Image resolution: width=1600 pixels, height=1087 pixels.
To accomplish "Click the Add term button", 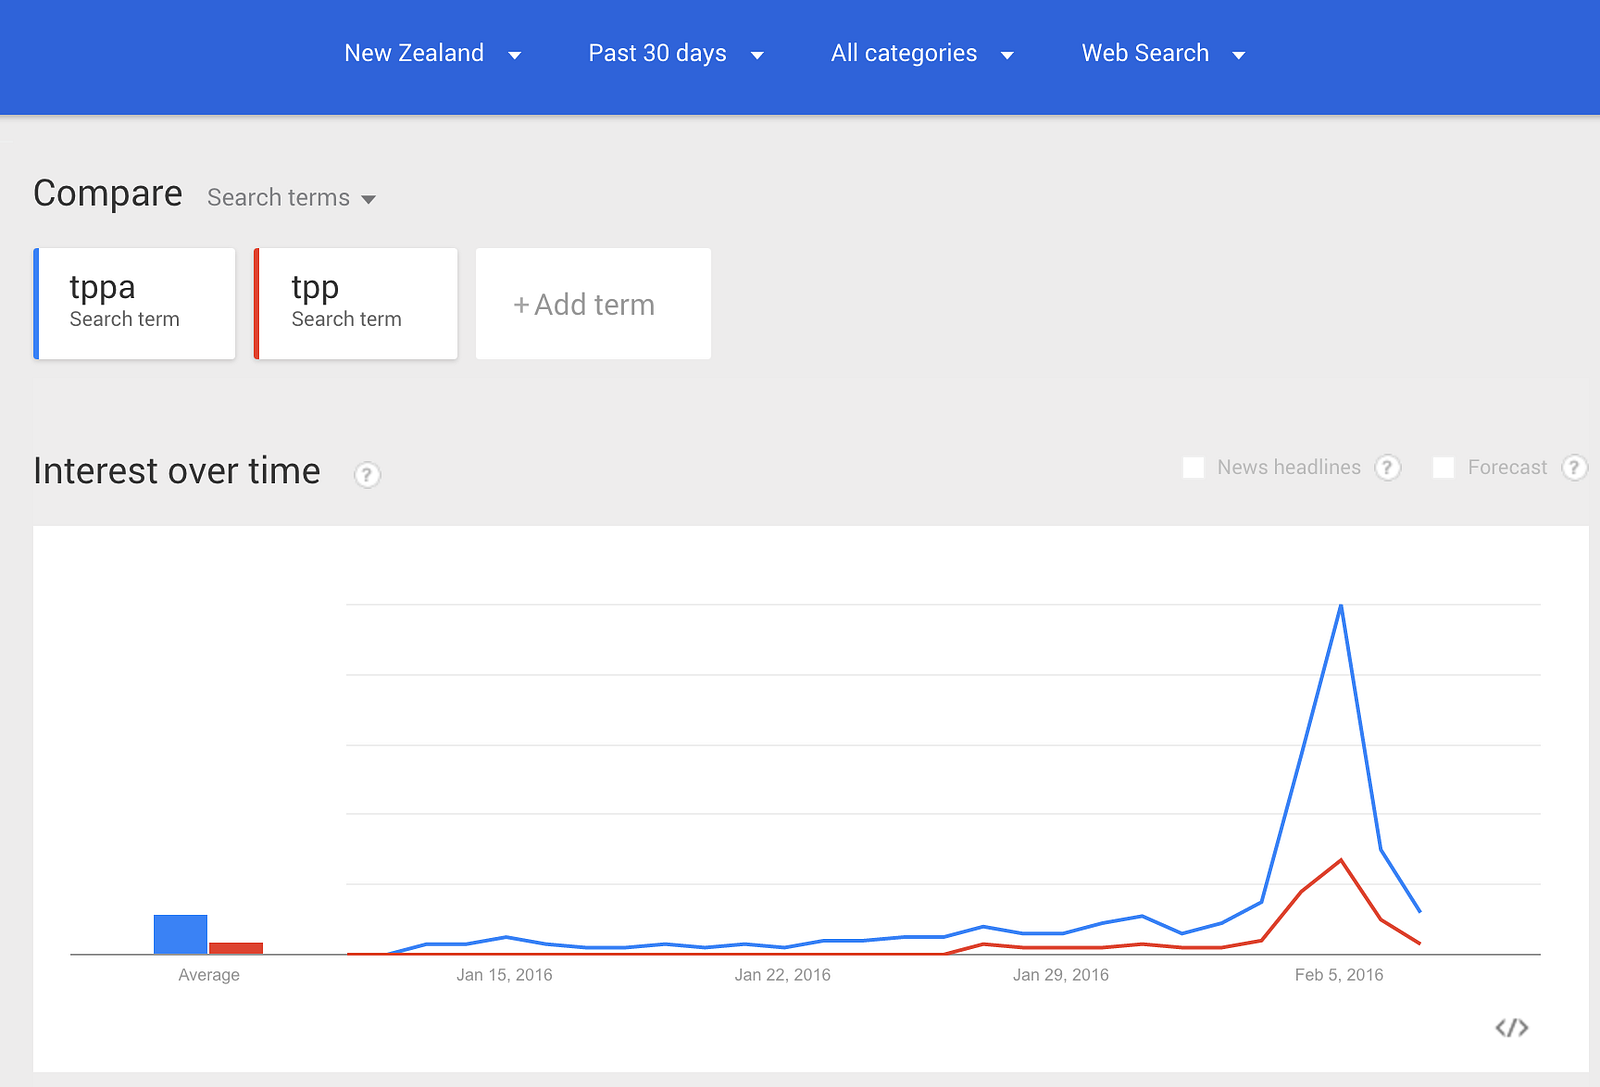I will coord(593,304).
